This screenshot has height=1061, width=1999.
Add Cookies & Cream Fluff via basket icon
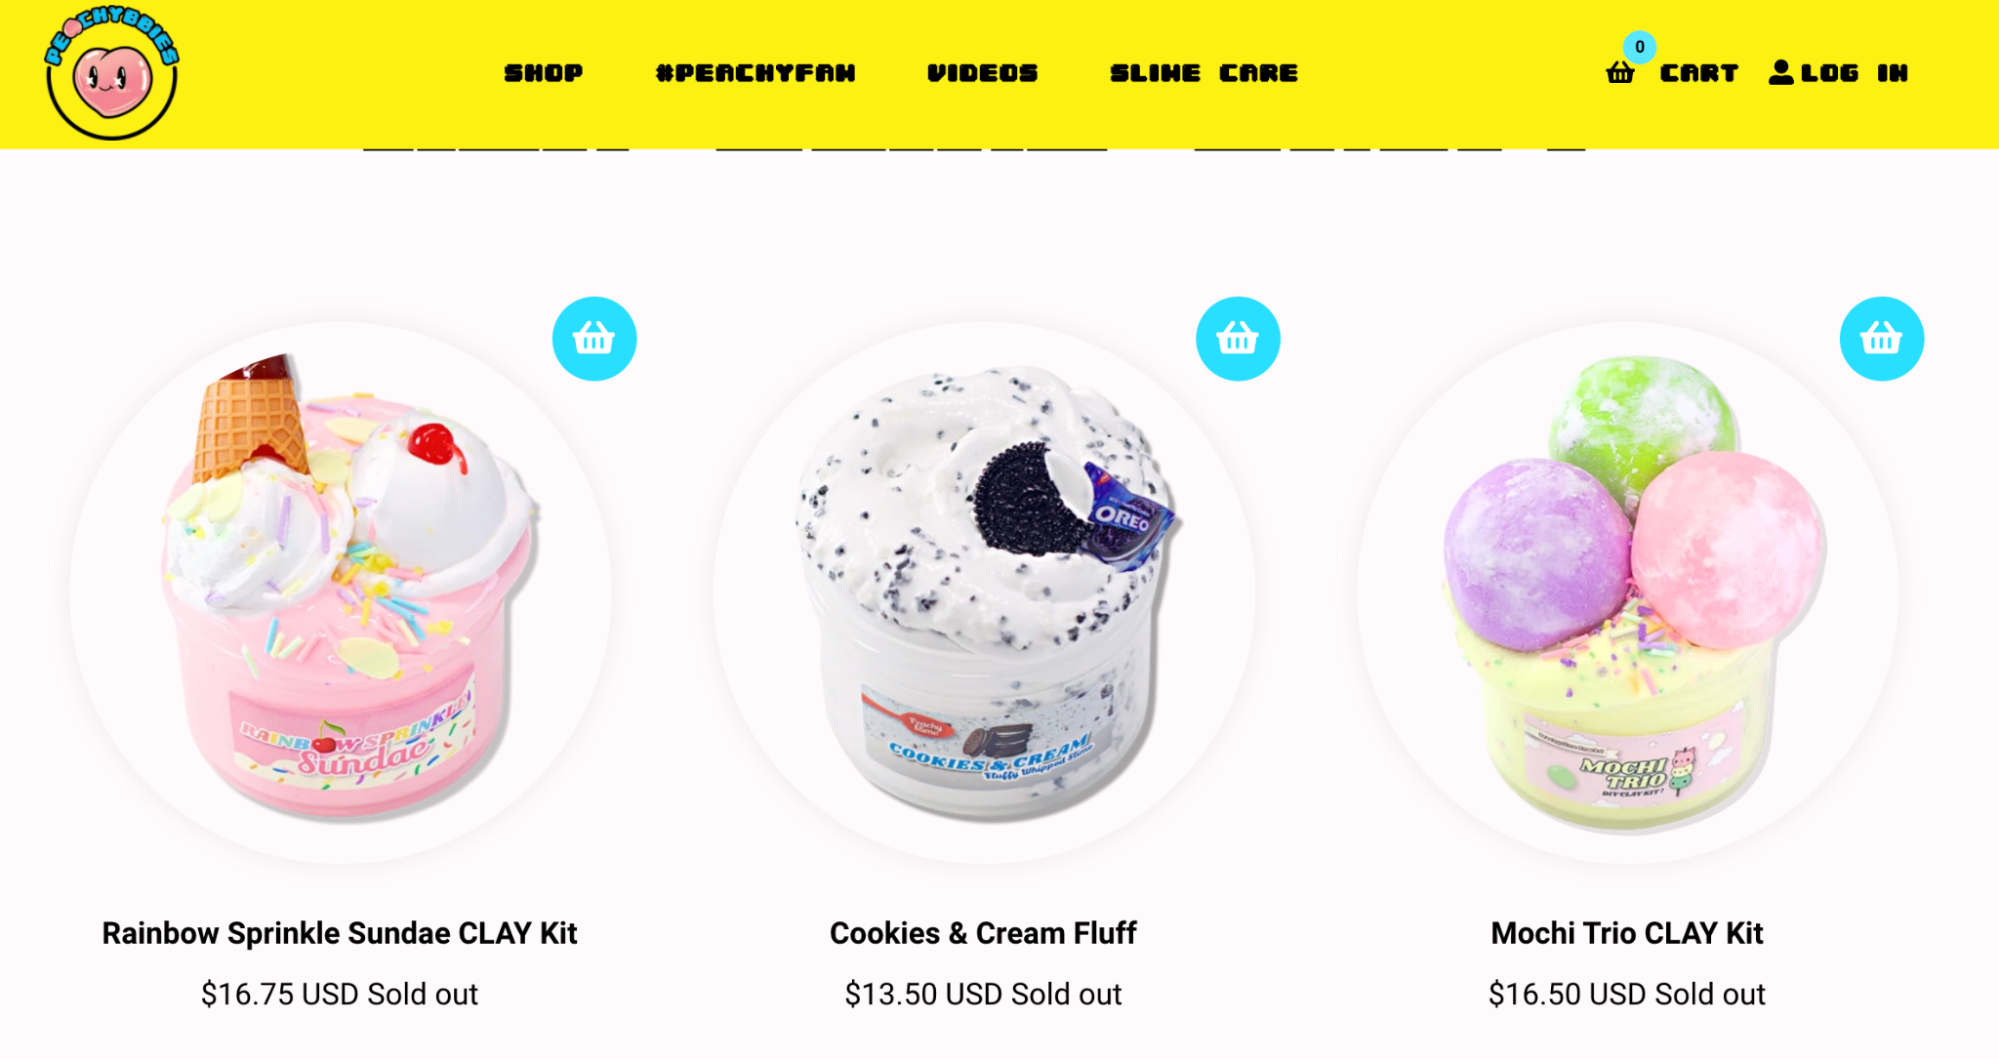tap(1238, 339)
